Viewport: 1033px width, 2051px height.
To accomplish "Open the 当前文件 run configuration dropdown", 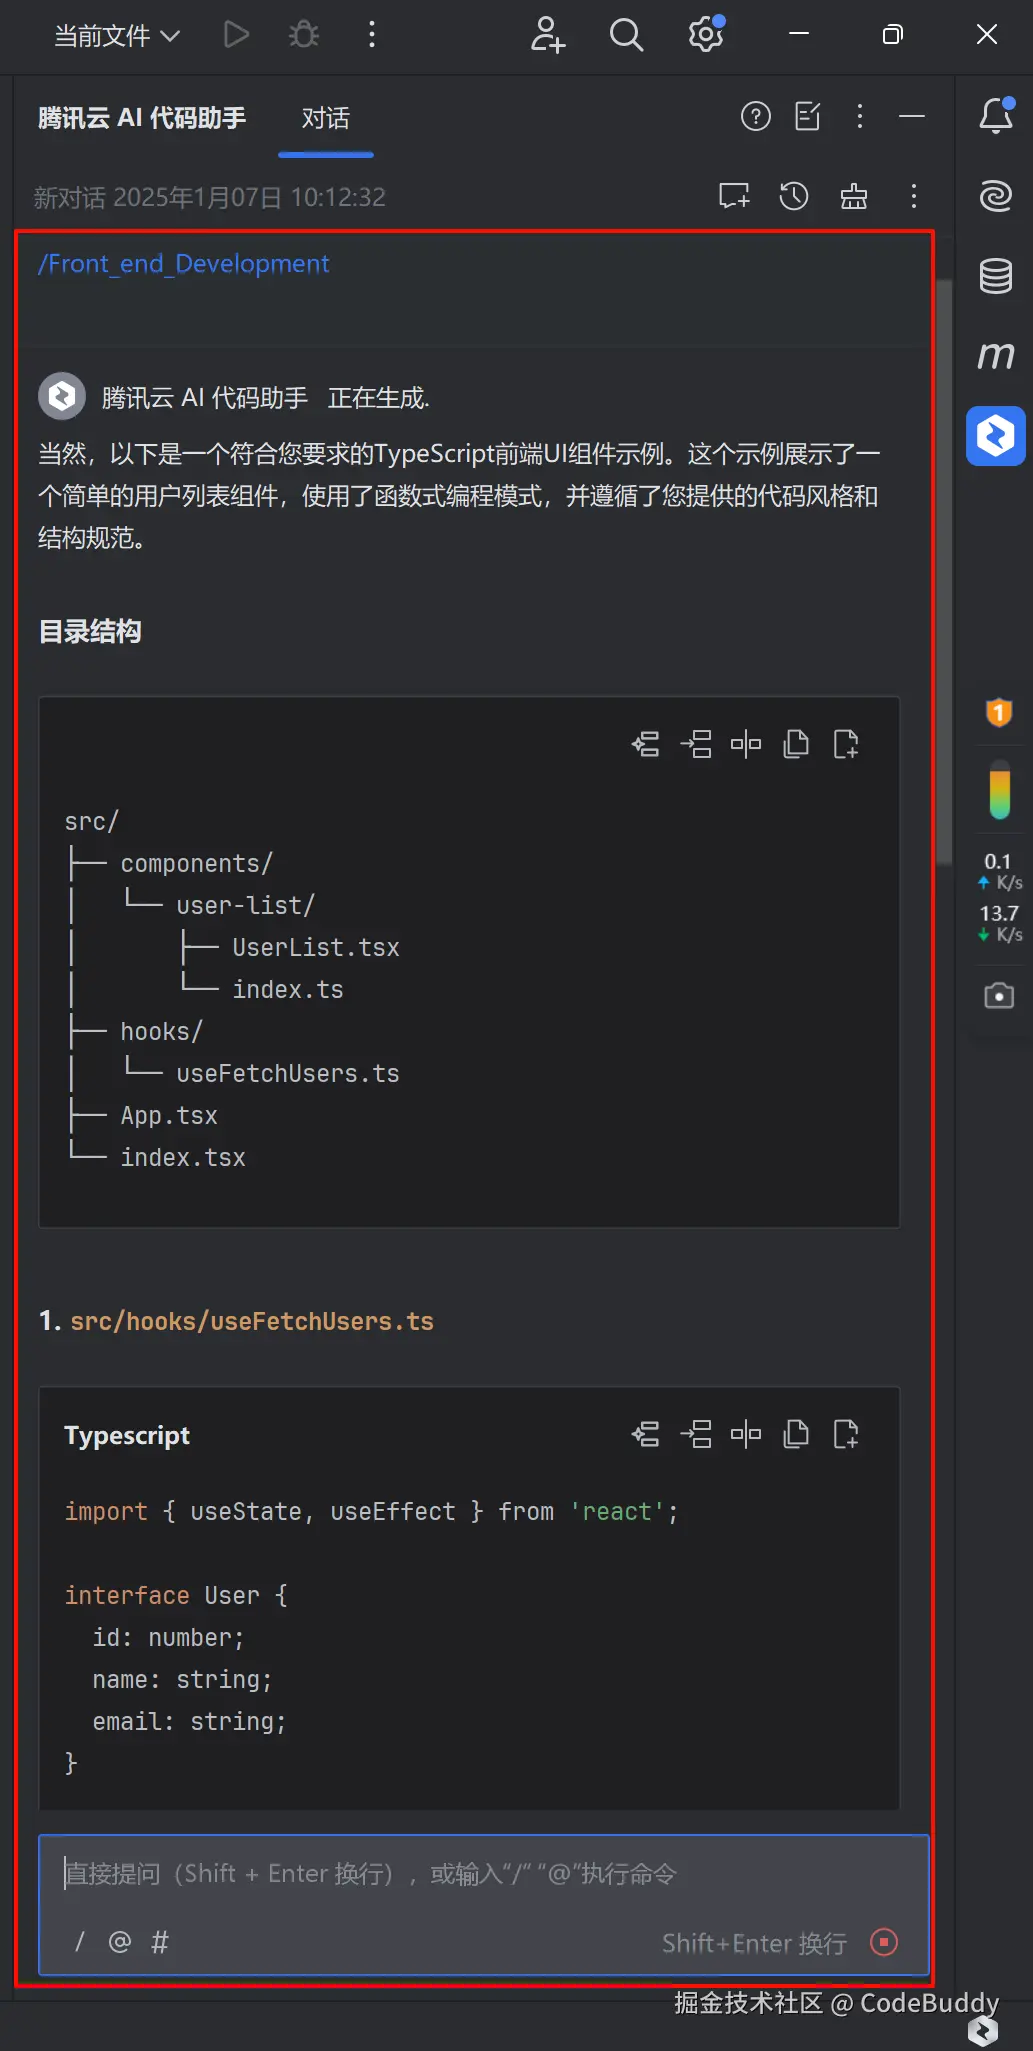I will tap(116, 36).
